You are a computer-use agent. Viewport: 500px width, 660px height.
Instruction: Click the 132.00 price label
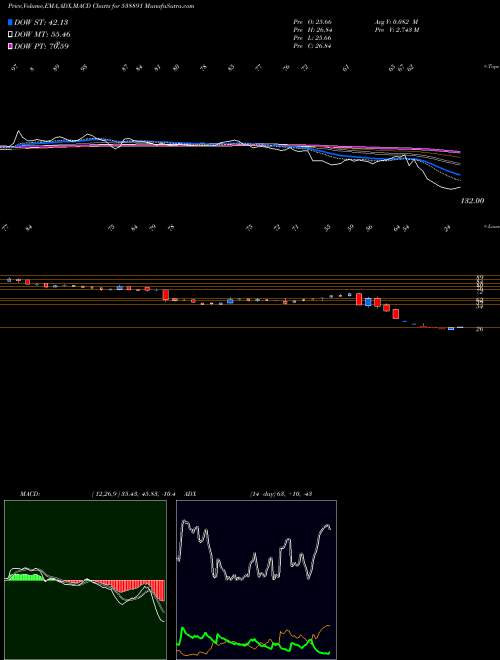tap(472, 201)
